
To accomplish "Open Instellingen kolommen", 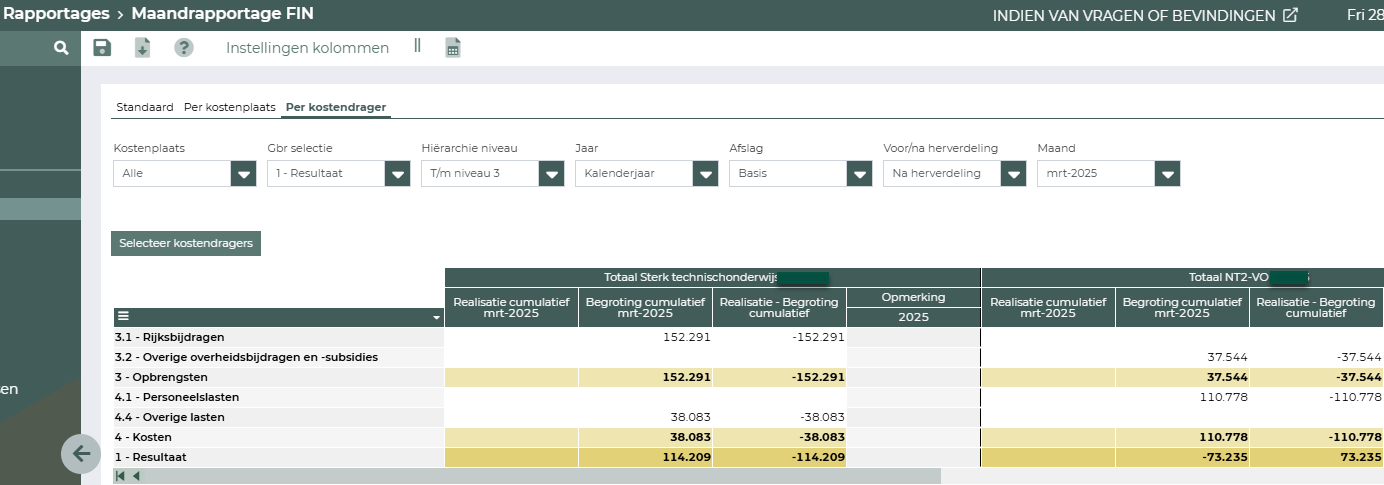I will 307,47.
